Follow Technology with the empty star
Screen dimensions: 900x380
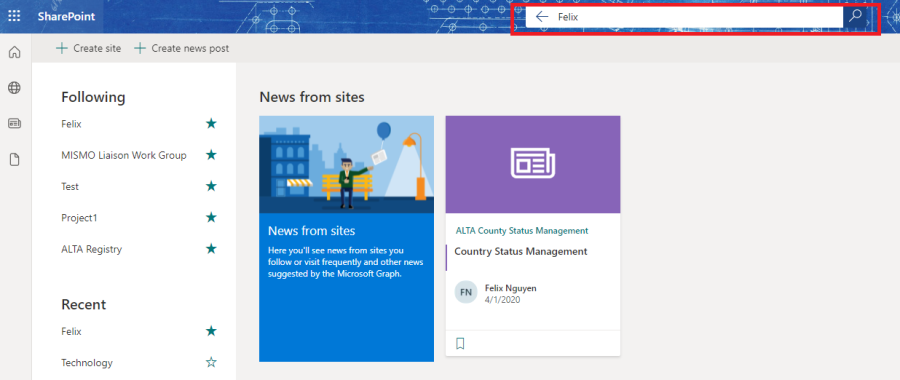click(211, 363)
